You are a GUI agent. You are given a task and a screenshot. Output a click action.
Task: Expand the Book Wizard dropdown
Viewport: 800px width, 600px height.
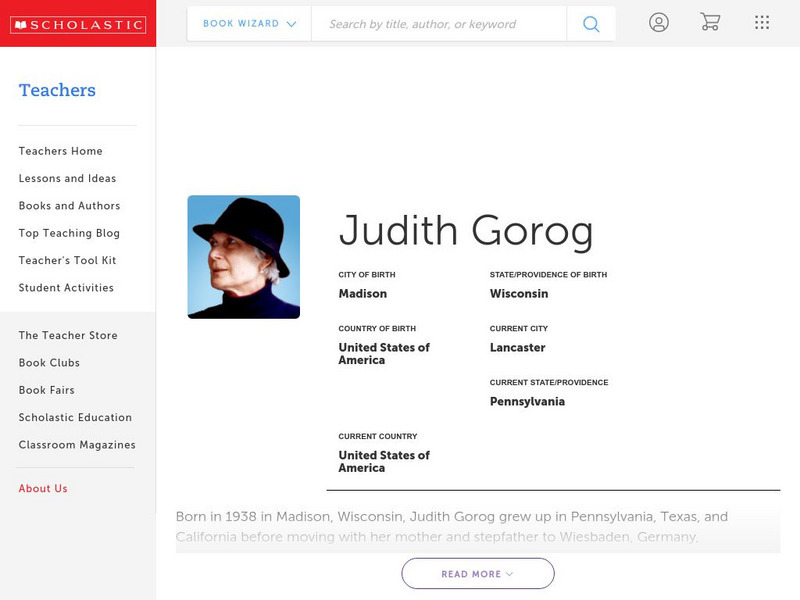coord(249,24)
